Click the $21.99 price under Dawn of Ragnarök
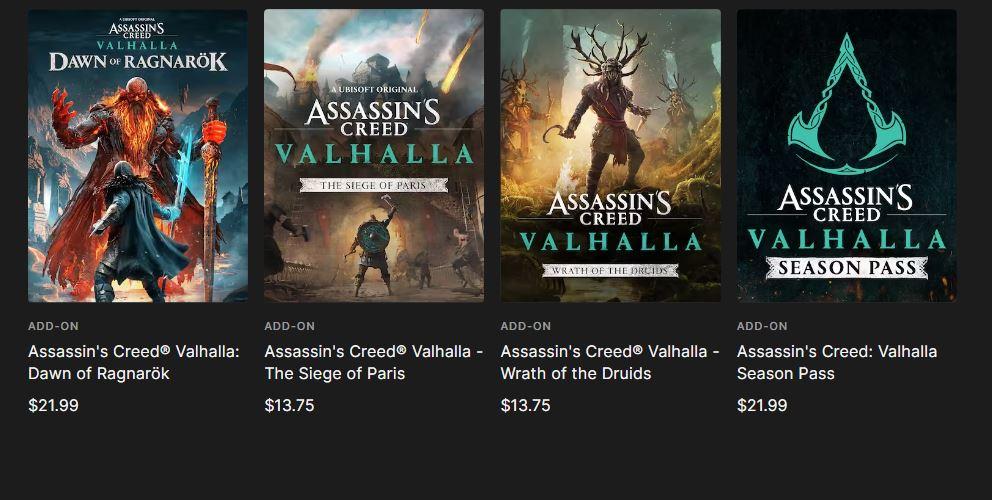 tap(53, 405)
